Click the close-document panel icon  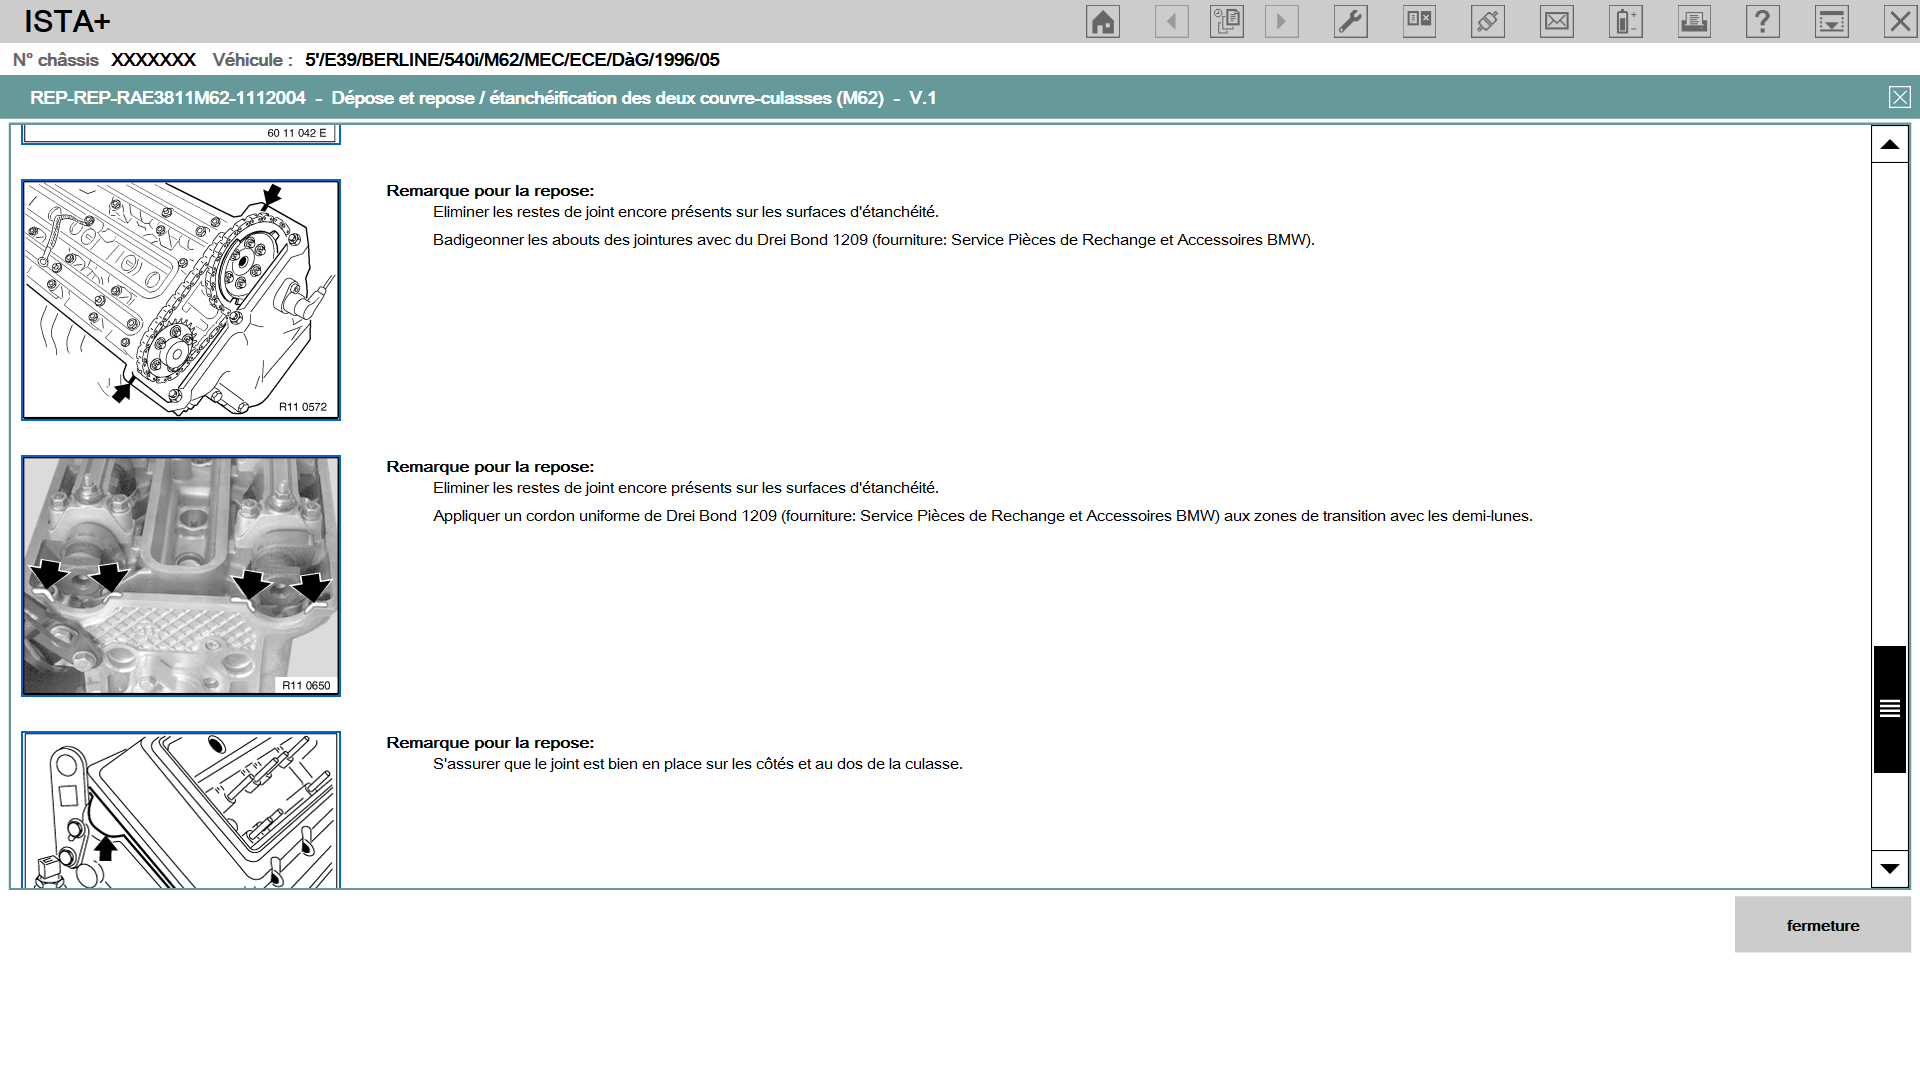pos(1419,21)
